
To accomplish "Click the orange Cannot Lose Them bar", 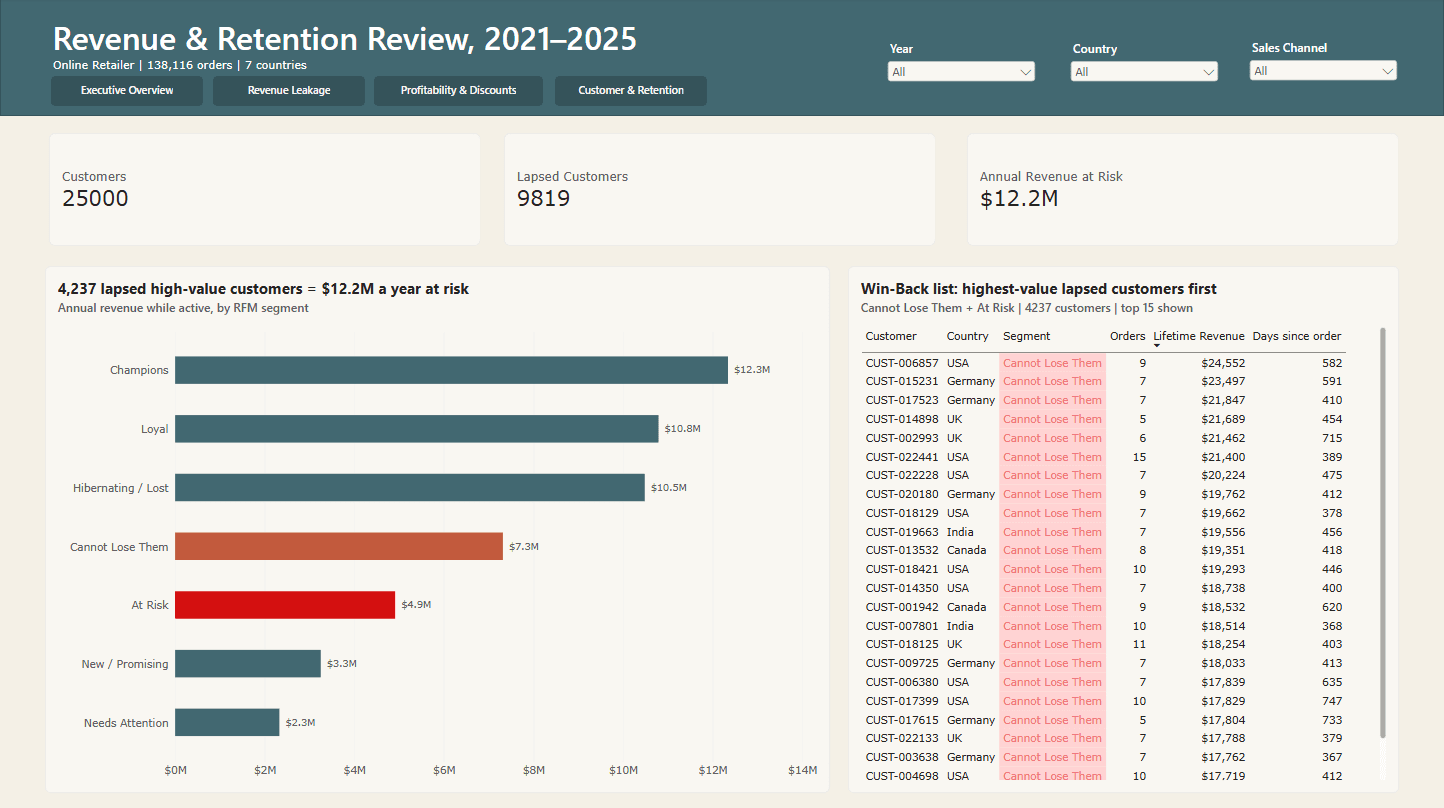I will pyautogui.click(x=339, y=547).
